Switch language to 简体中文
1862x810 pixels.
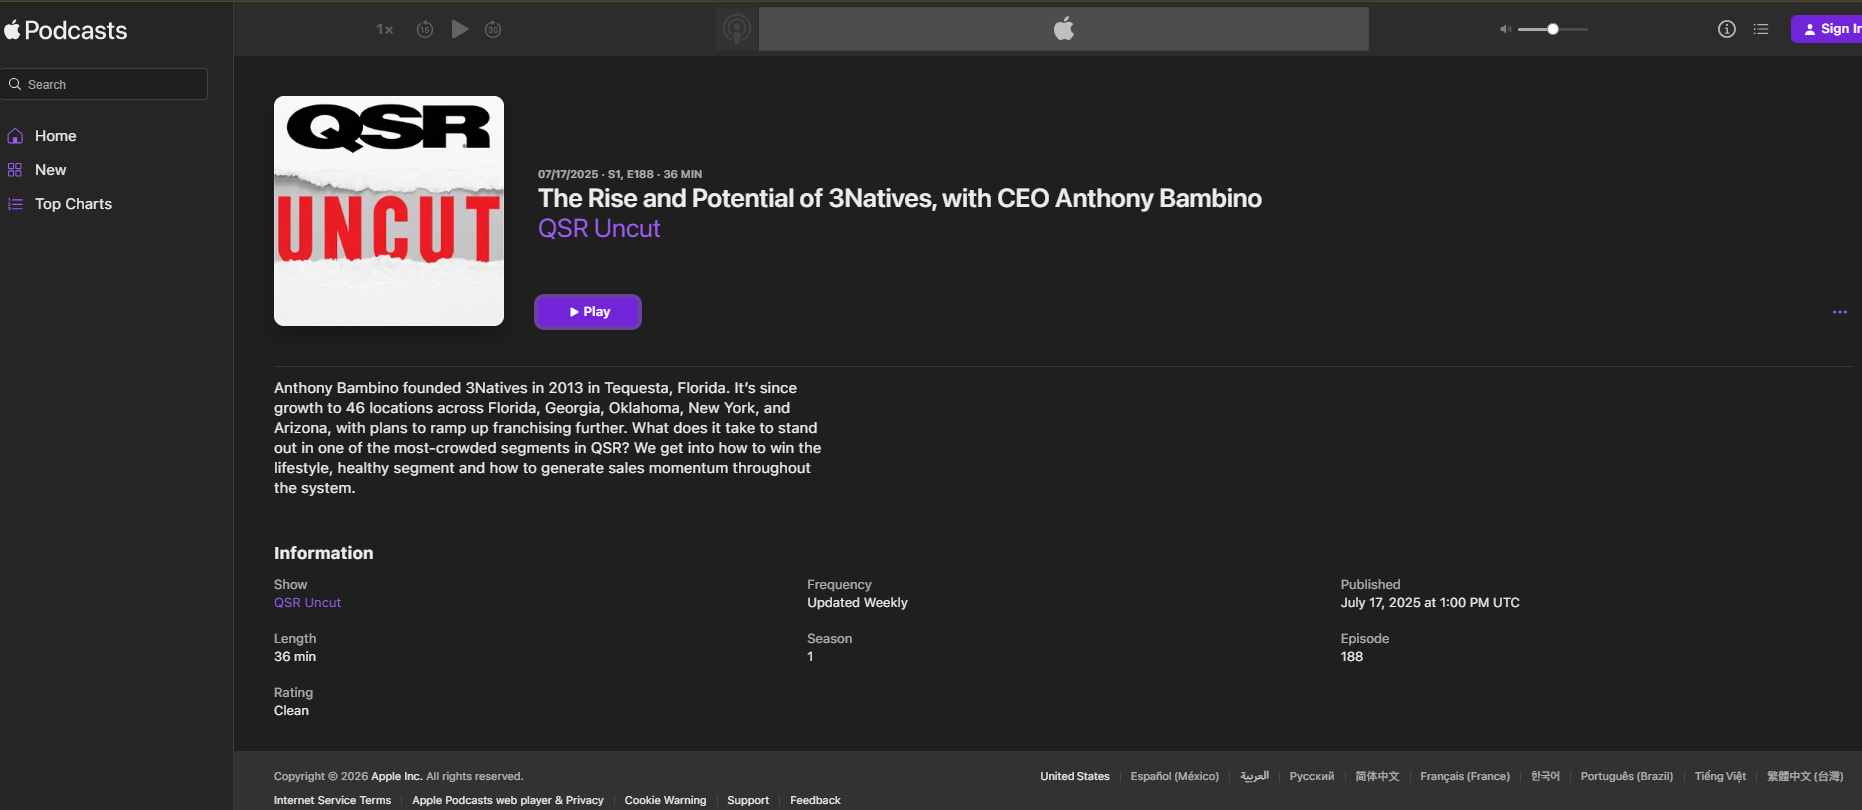coord(1377,776)
